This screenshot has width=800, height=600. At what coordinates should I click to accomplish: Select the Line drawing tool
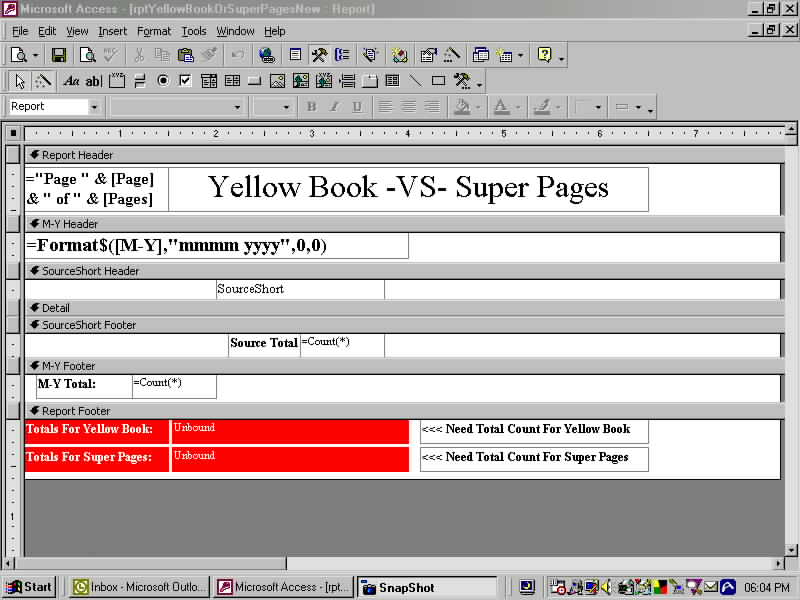(x=415, y=81)
